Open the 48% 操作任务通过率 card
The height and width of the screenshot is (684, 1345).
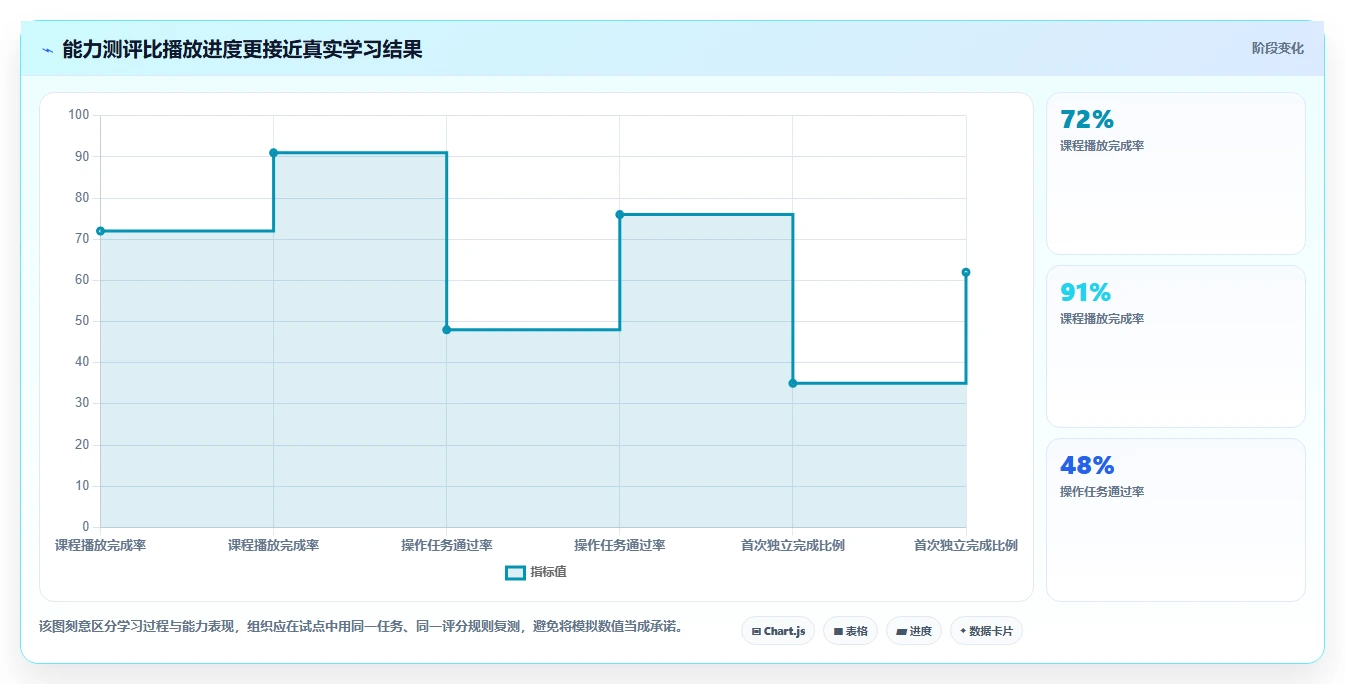1176,520
